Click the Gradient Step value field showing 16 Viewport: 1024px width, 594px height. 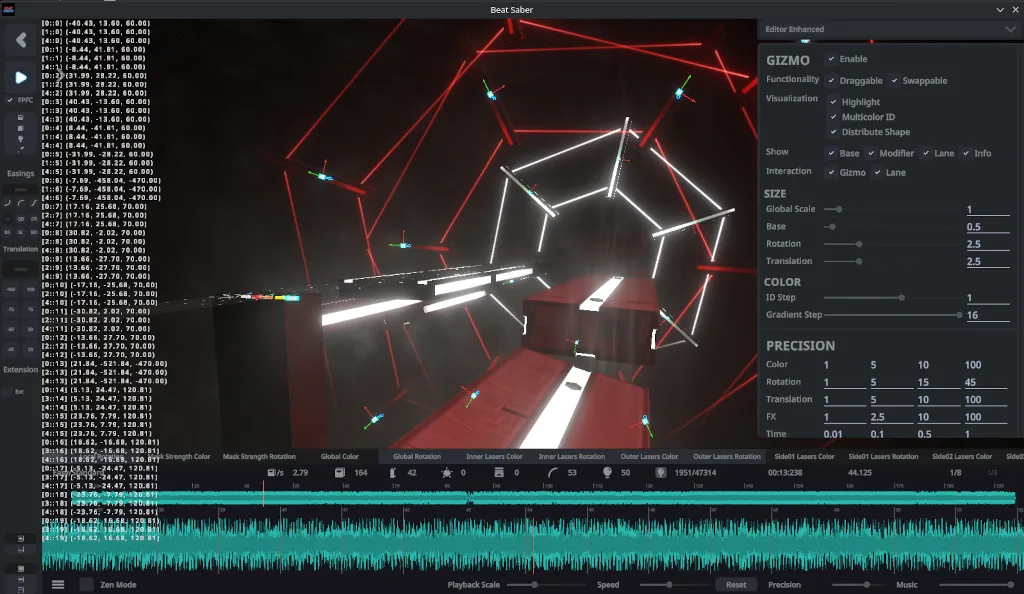(987, 315)
